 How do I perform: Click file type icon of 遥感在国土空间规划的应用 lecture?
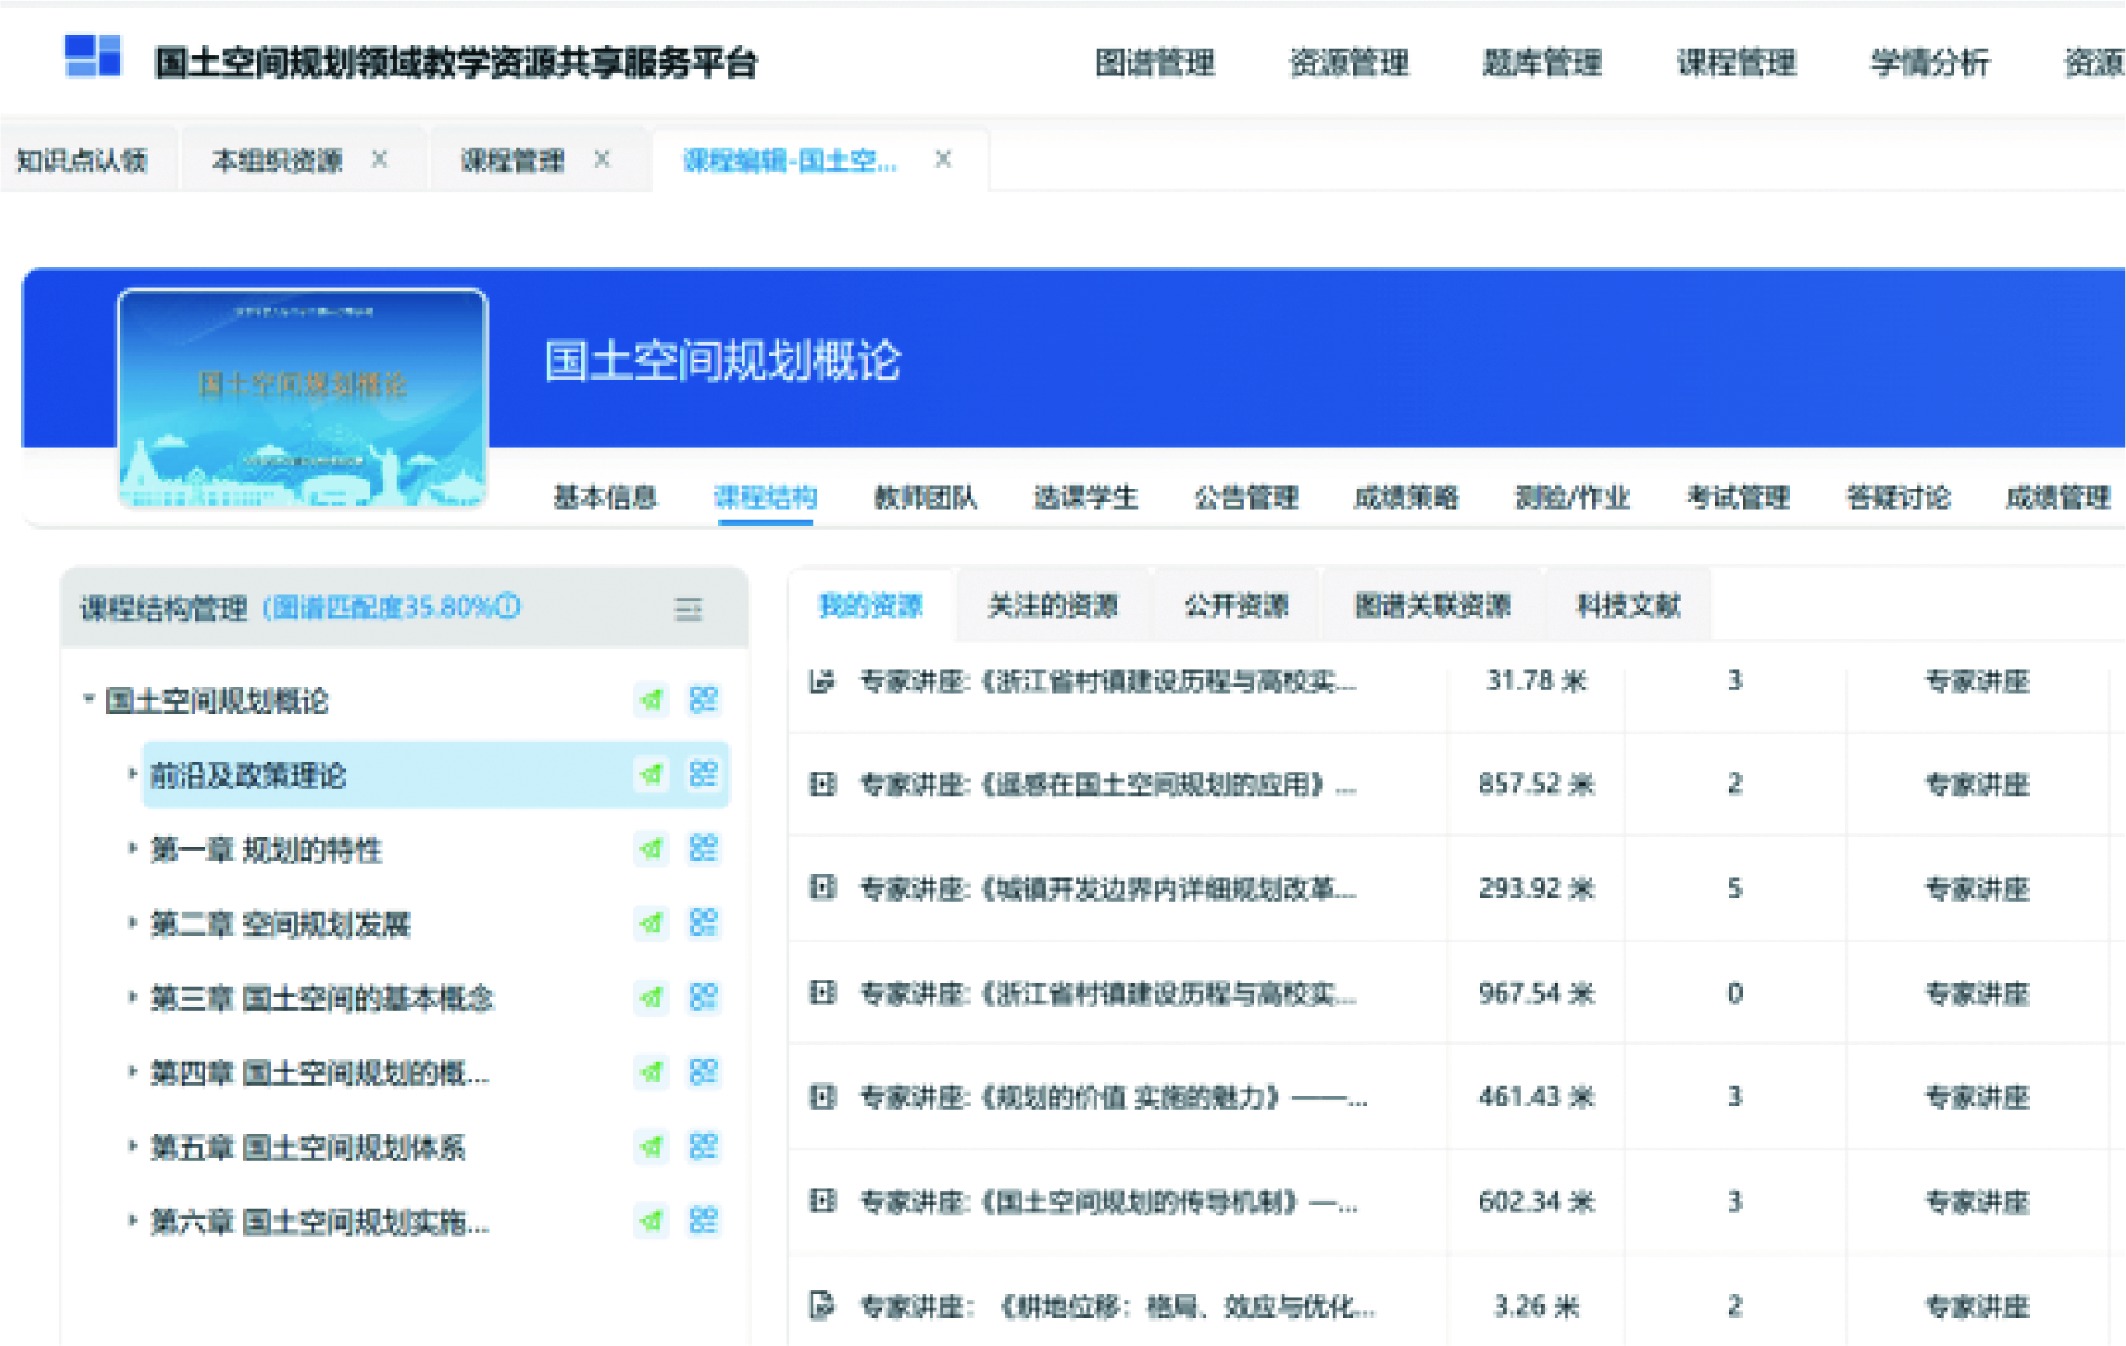point(822,784)
